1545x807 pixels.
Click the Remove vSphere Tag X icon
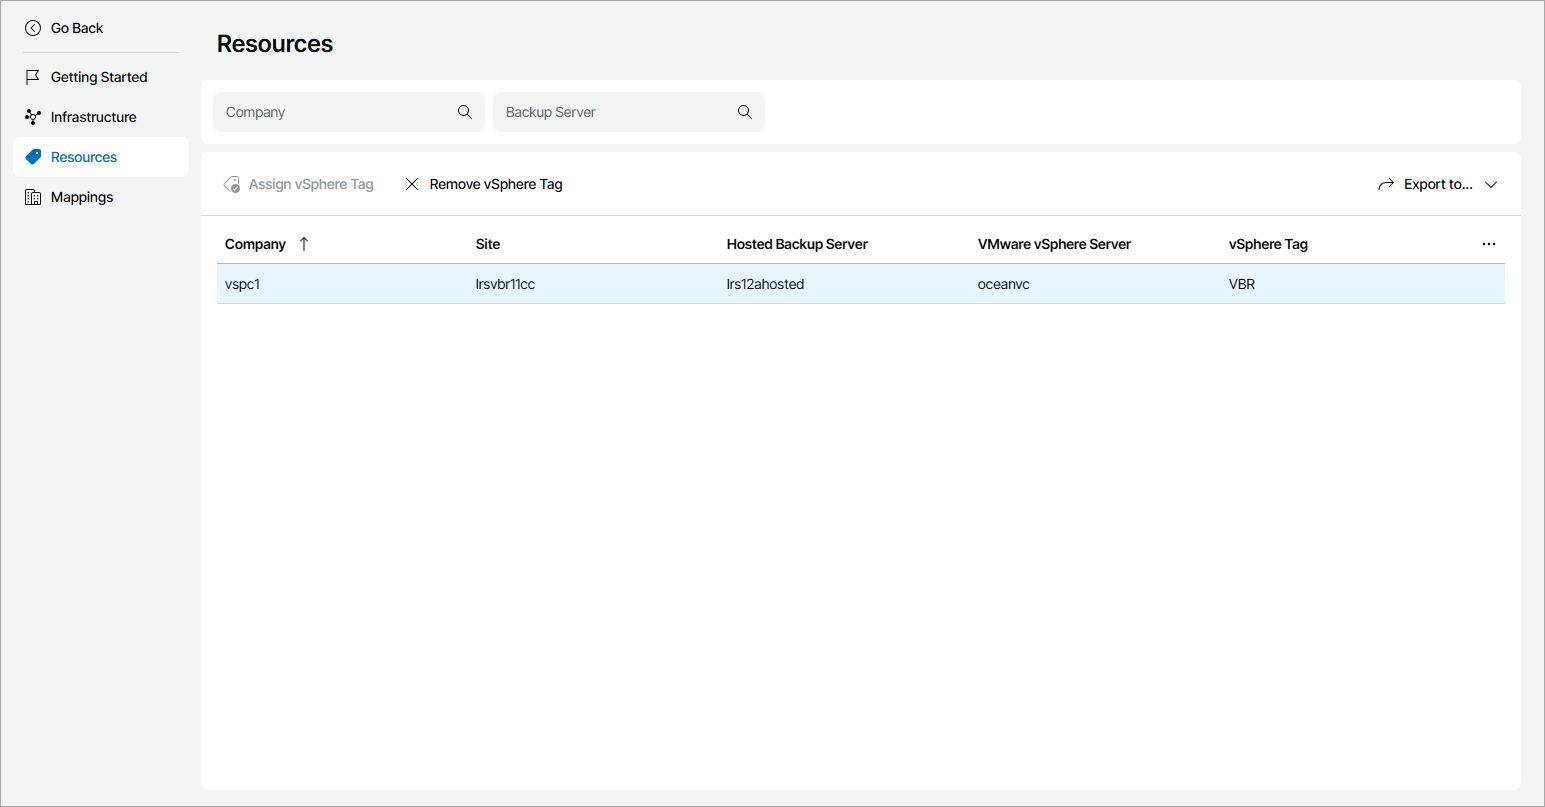coord(412,184)
